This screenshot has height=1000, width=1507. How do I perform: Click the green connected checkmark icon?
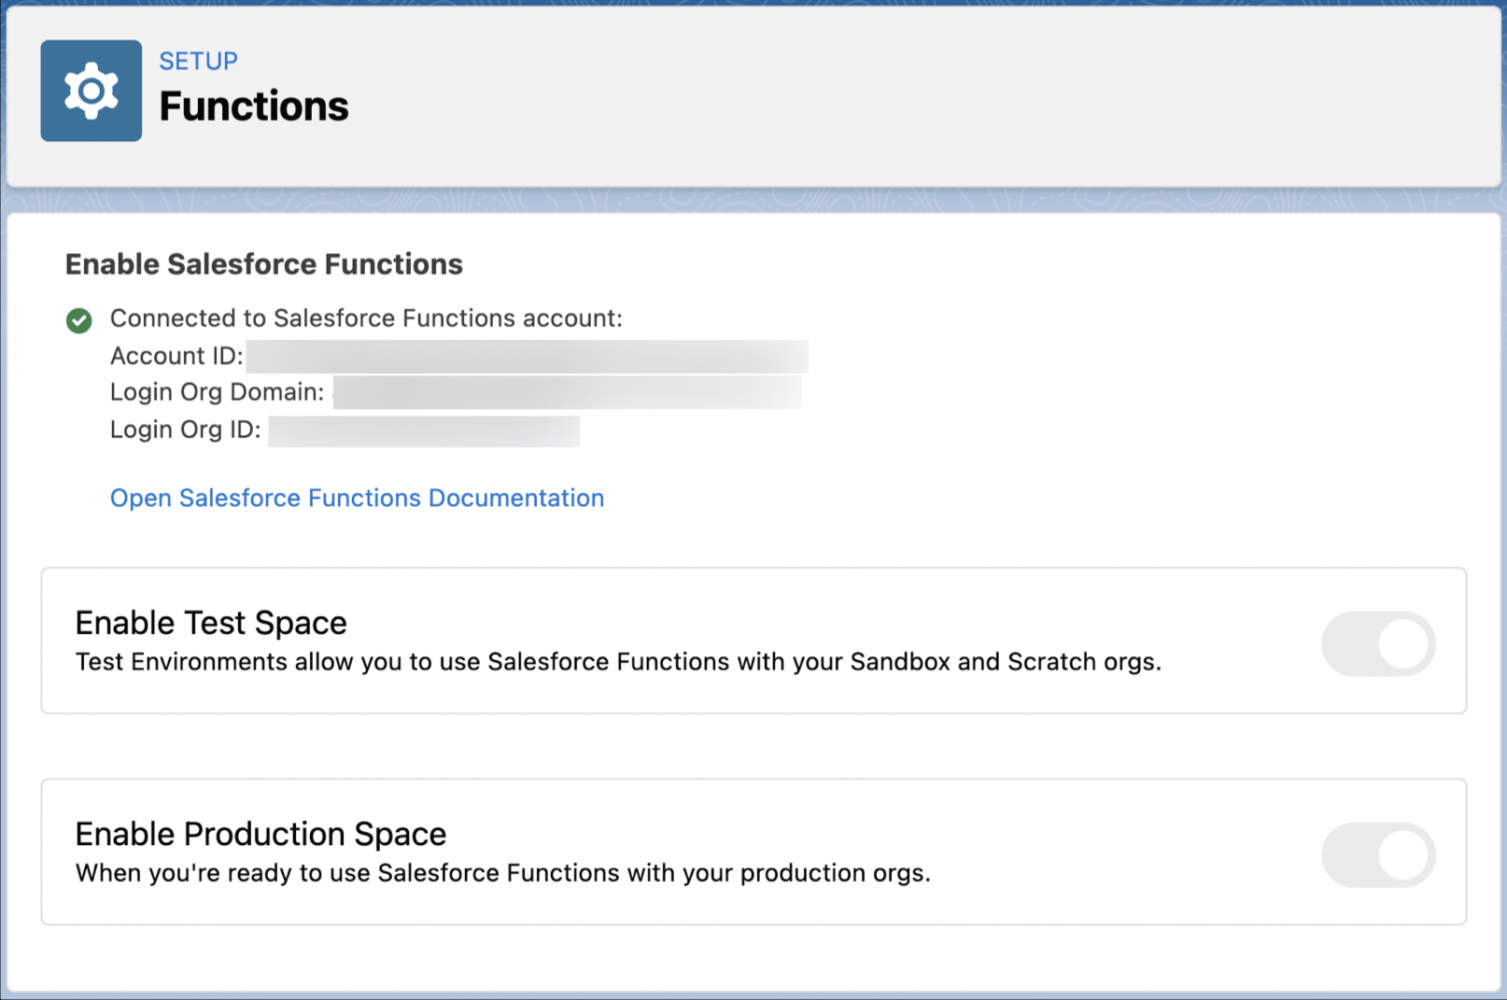pos(79,320)
